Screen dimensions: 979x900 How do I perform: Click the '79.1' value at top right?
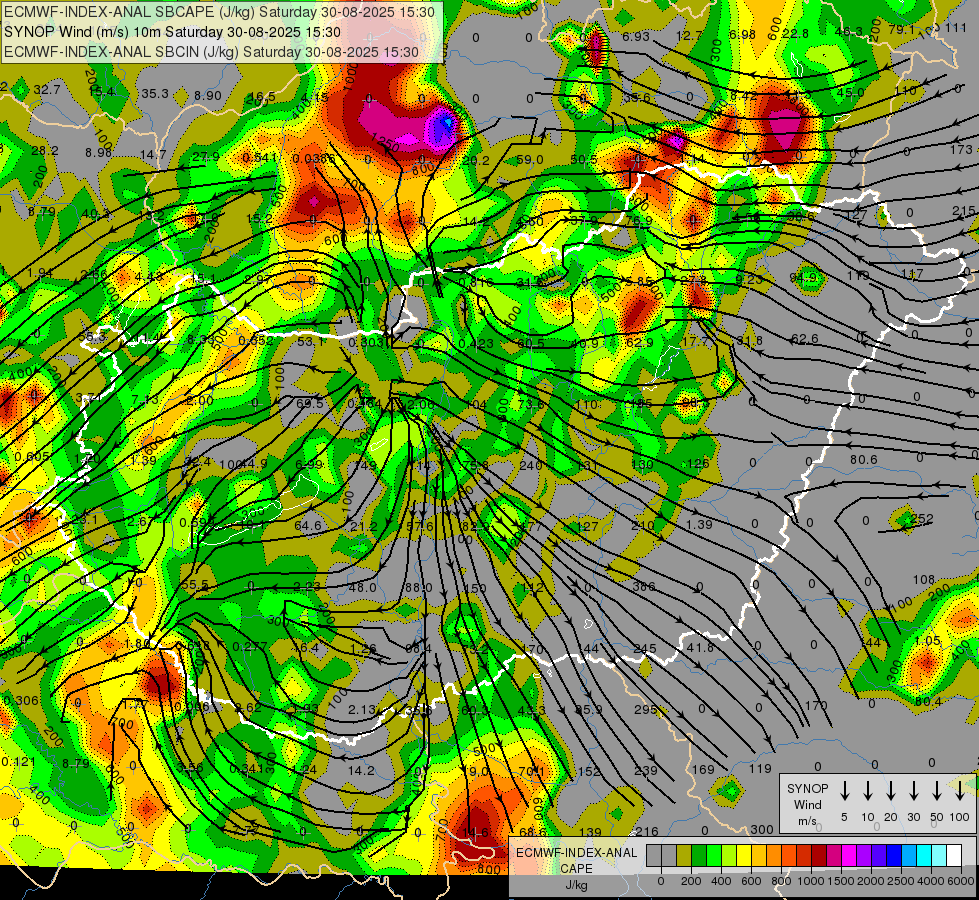pyautogui.click(x=902, y=29)
